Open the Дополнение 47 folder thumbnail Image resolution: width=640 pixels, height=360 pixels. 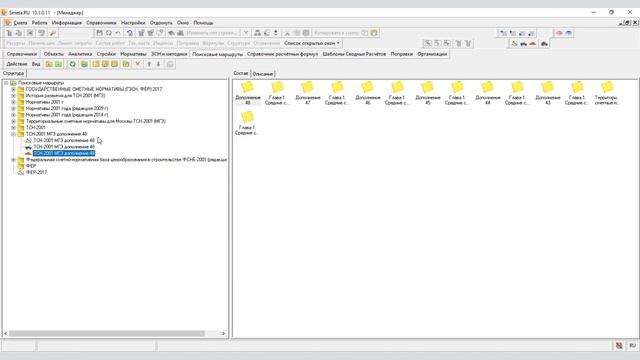(307, 93)
